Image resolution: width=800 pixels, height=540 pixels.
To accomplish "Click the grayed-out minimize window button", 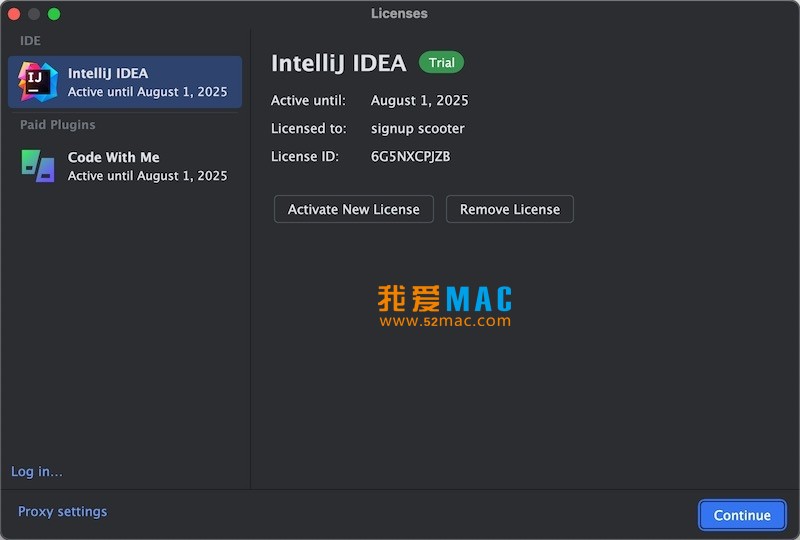I will point(34,14).
